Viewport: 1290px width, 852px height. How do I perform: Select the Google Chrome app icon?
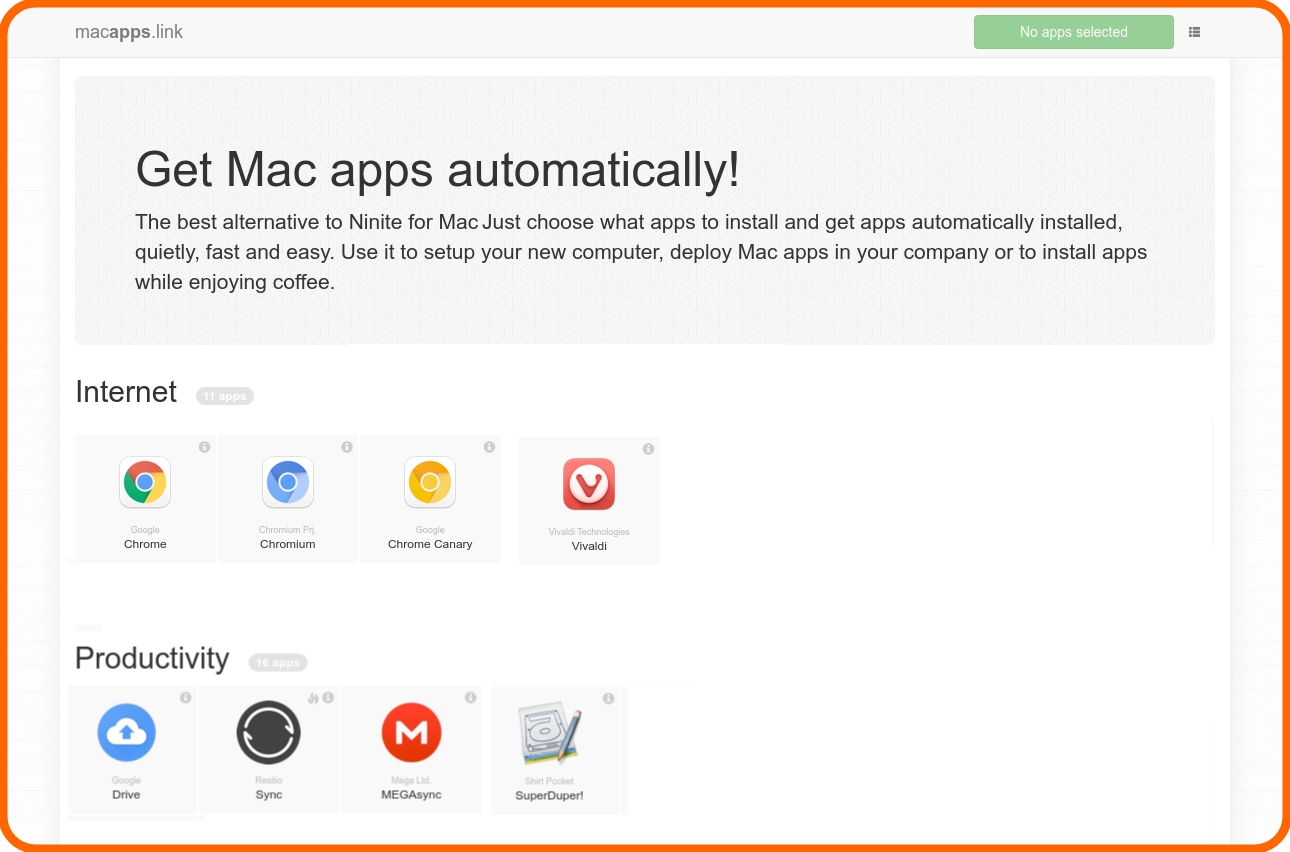[x=145, y=482]
